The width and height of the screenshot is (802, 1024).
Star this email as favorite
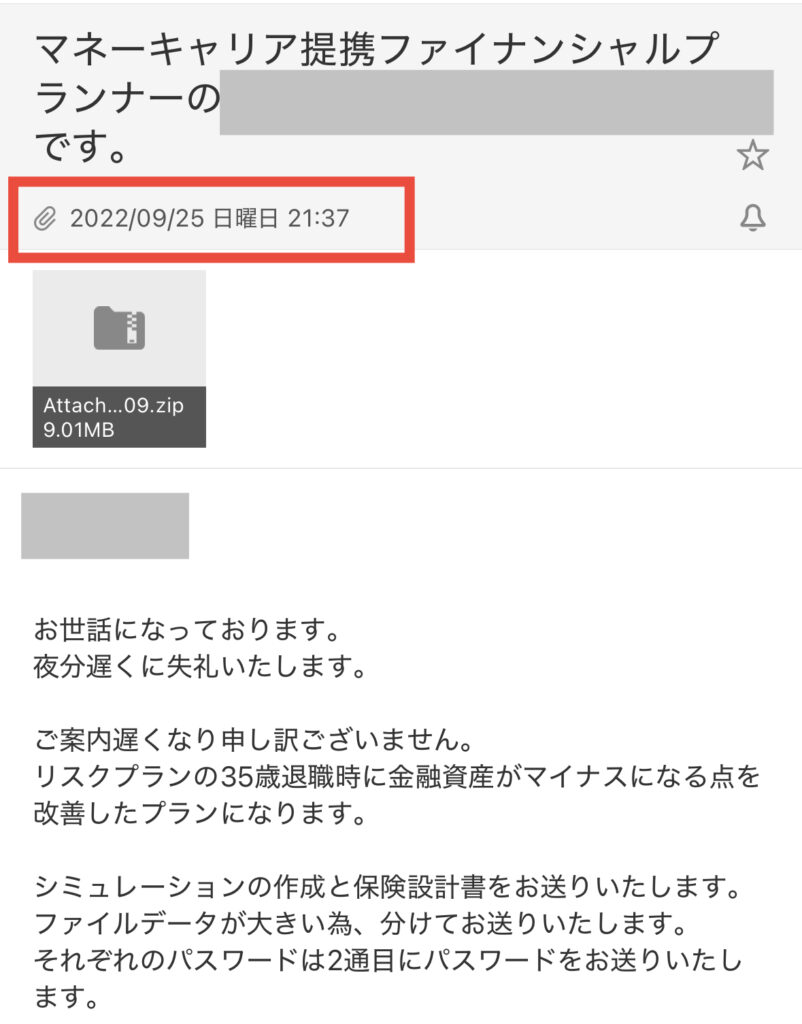[x=752, y=155]
